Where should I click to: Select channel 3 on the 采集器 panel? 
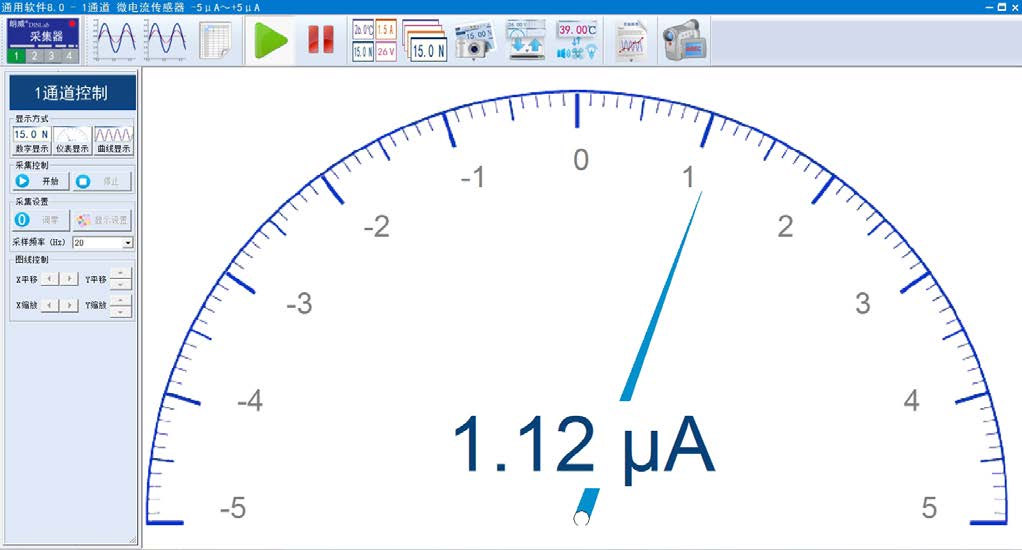pos(51,56)
